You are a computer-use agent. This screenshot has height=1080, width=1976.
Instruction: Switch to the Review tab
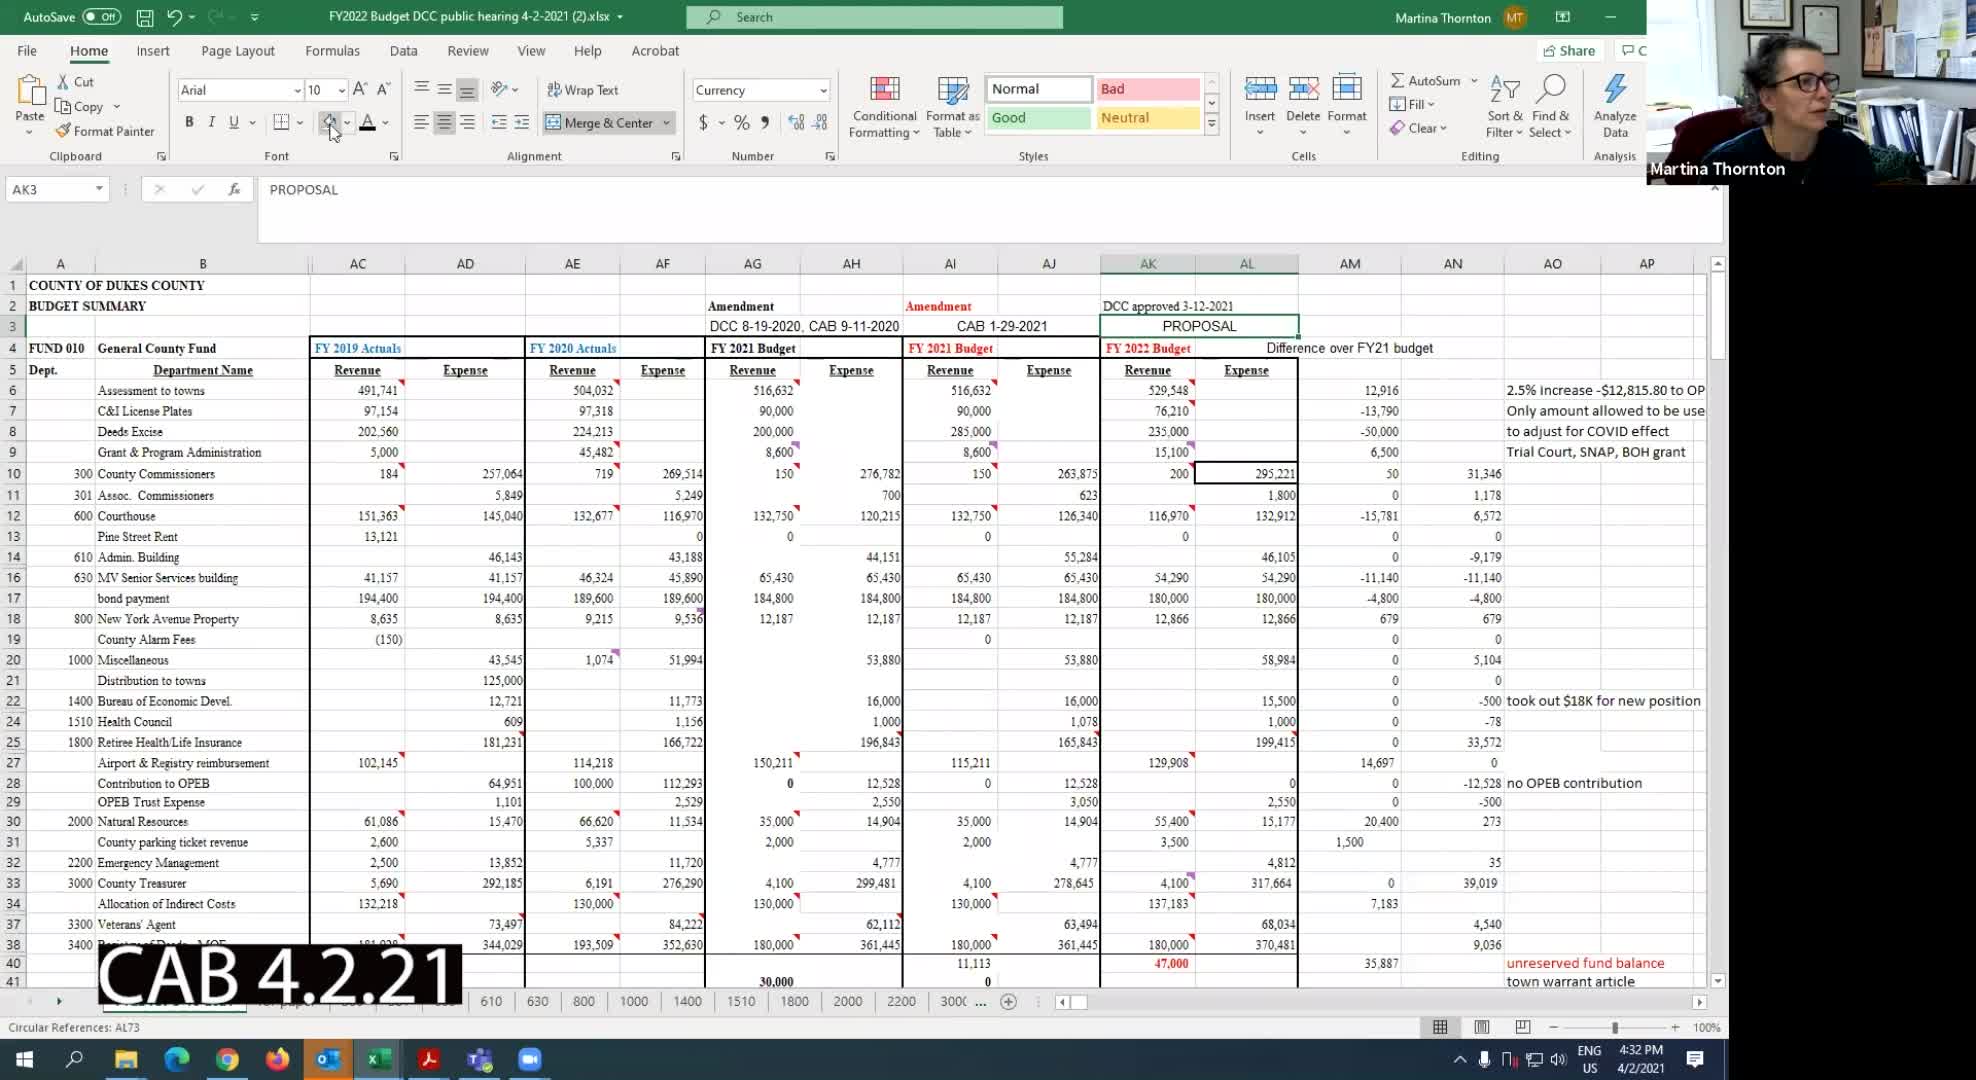[x=468, y=51]
